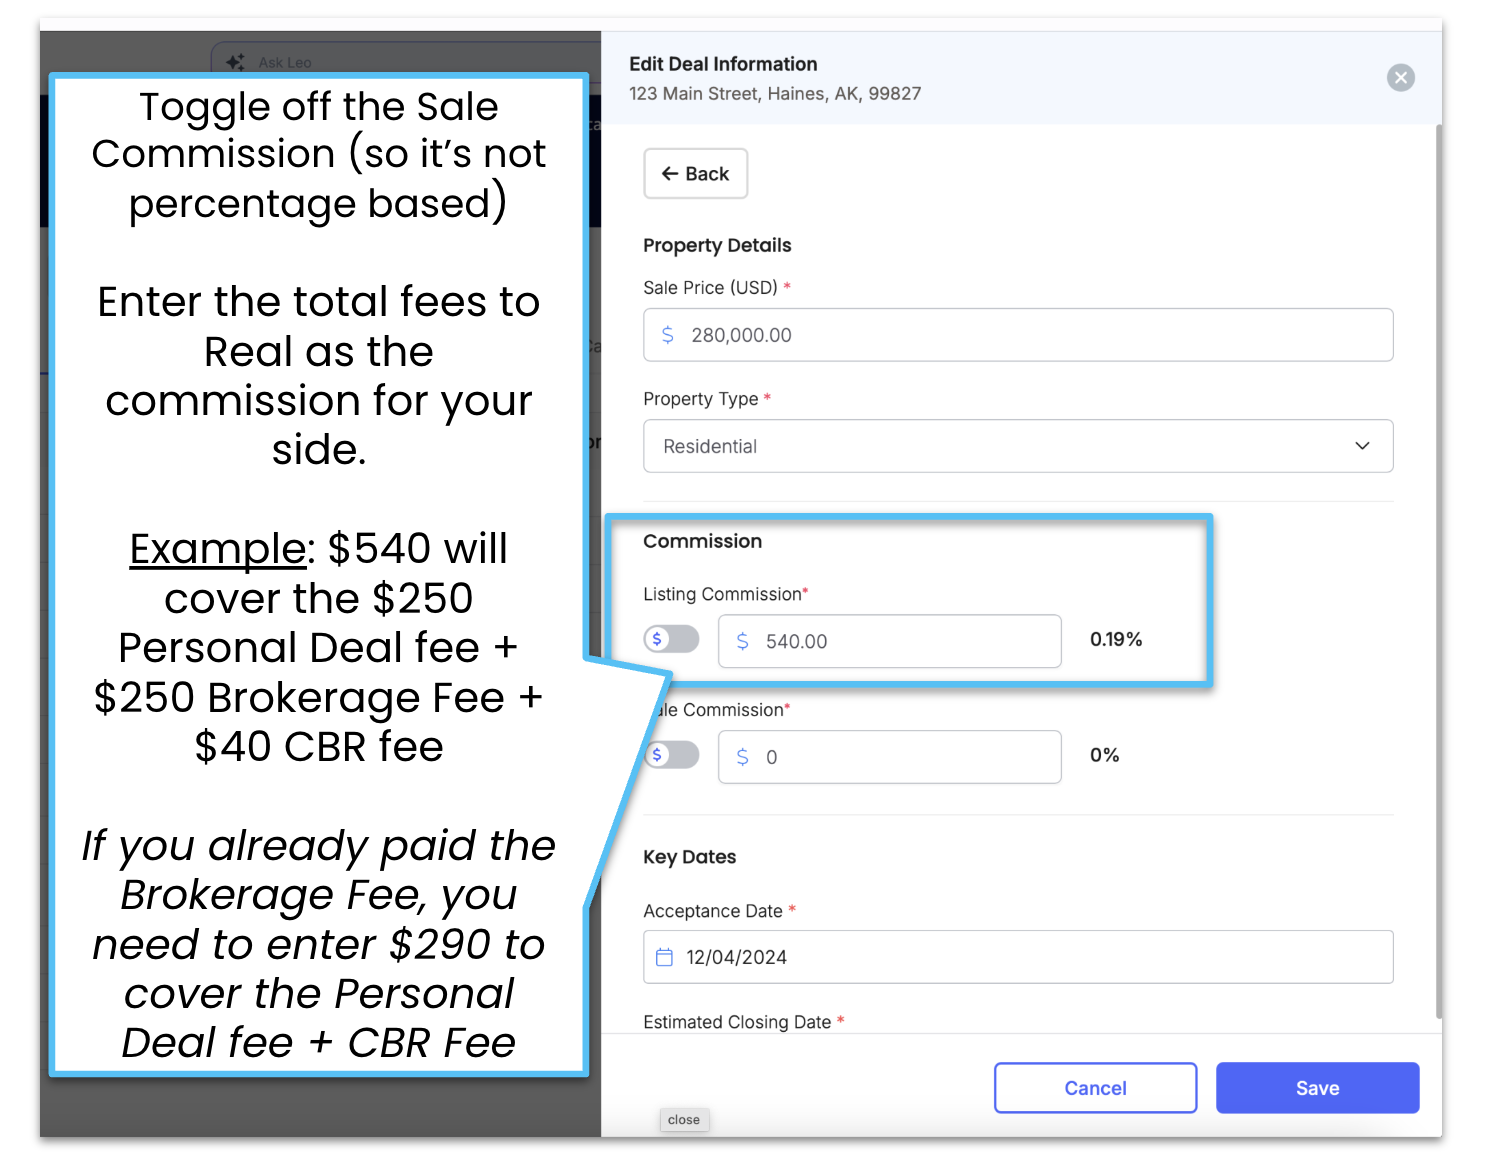Click the calendar icon in Acceptance Date

(664, 957)
